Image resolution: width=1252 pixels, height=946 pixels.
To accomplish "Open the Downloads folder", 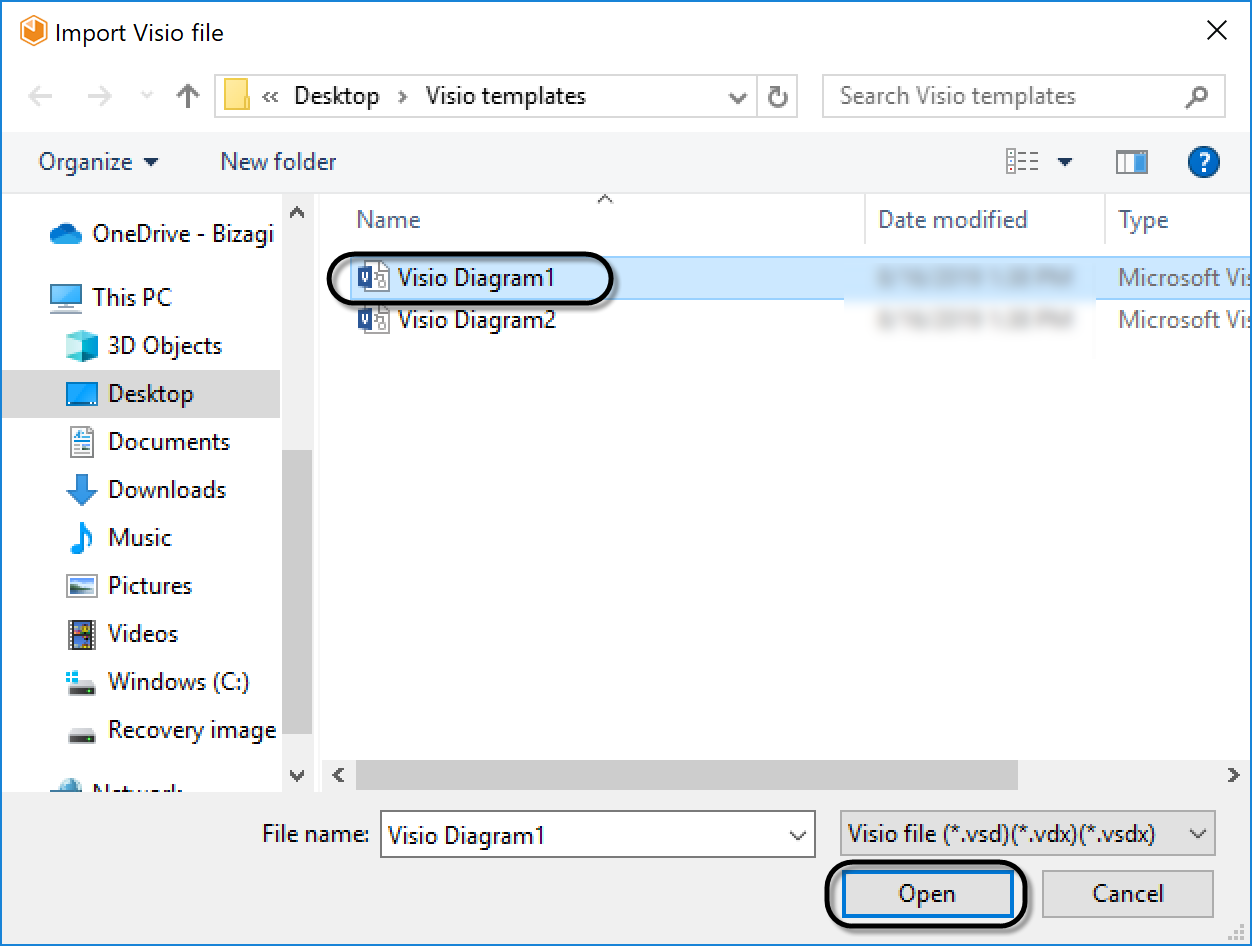I will (x=147, y=490).
